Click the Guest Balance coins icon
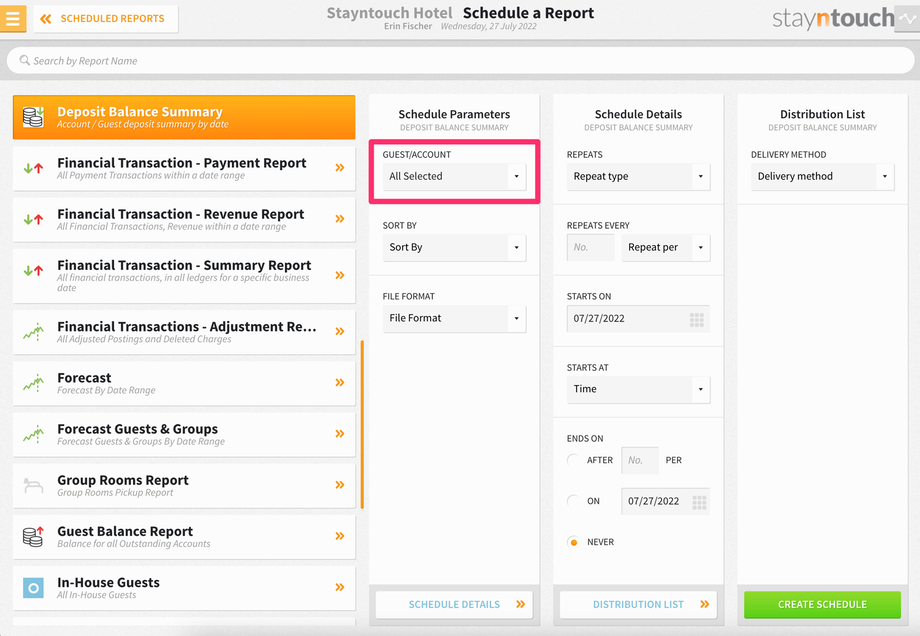The image size is (920, 636). click(33, 536)
